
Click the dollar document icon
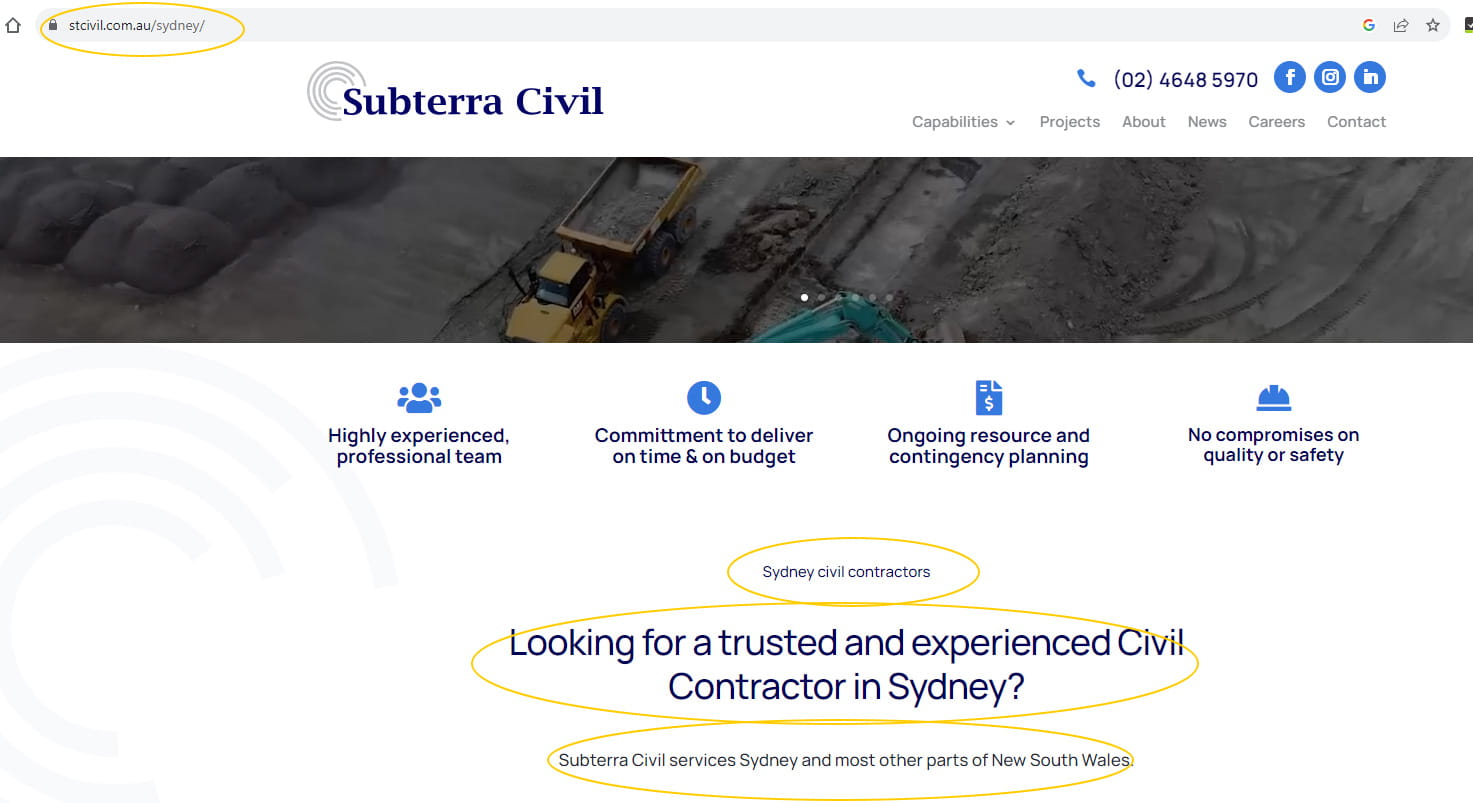coord(989,398)
